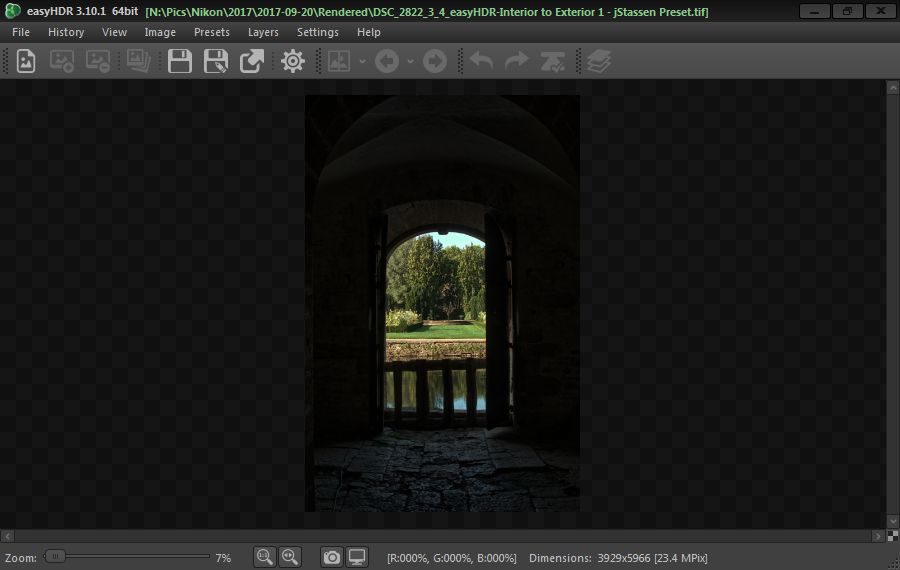Screen dimensions: 900x570
Task: Click the vertical scrollbar down arrow
Action: (x=892, y=521)
